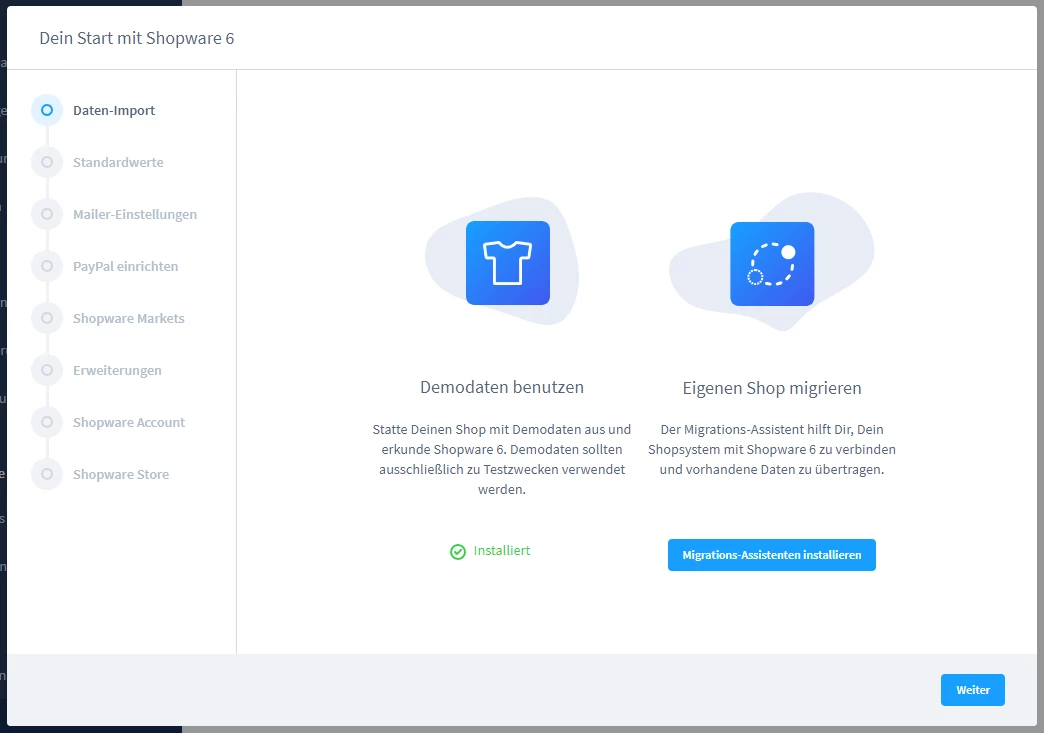Click the PayPal einrichten step circle

(x=47, y=266)
